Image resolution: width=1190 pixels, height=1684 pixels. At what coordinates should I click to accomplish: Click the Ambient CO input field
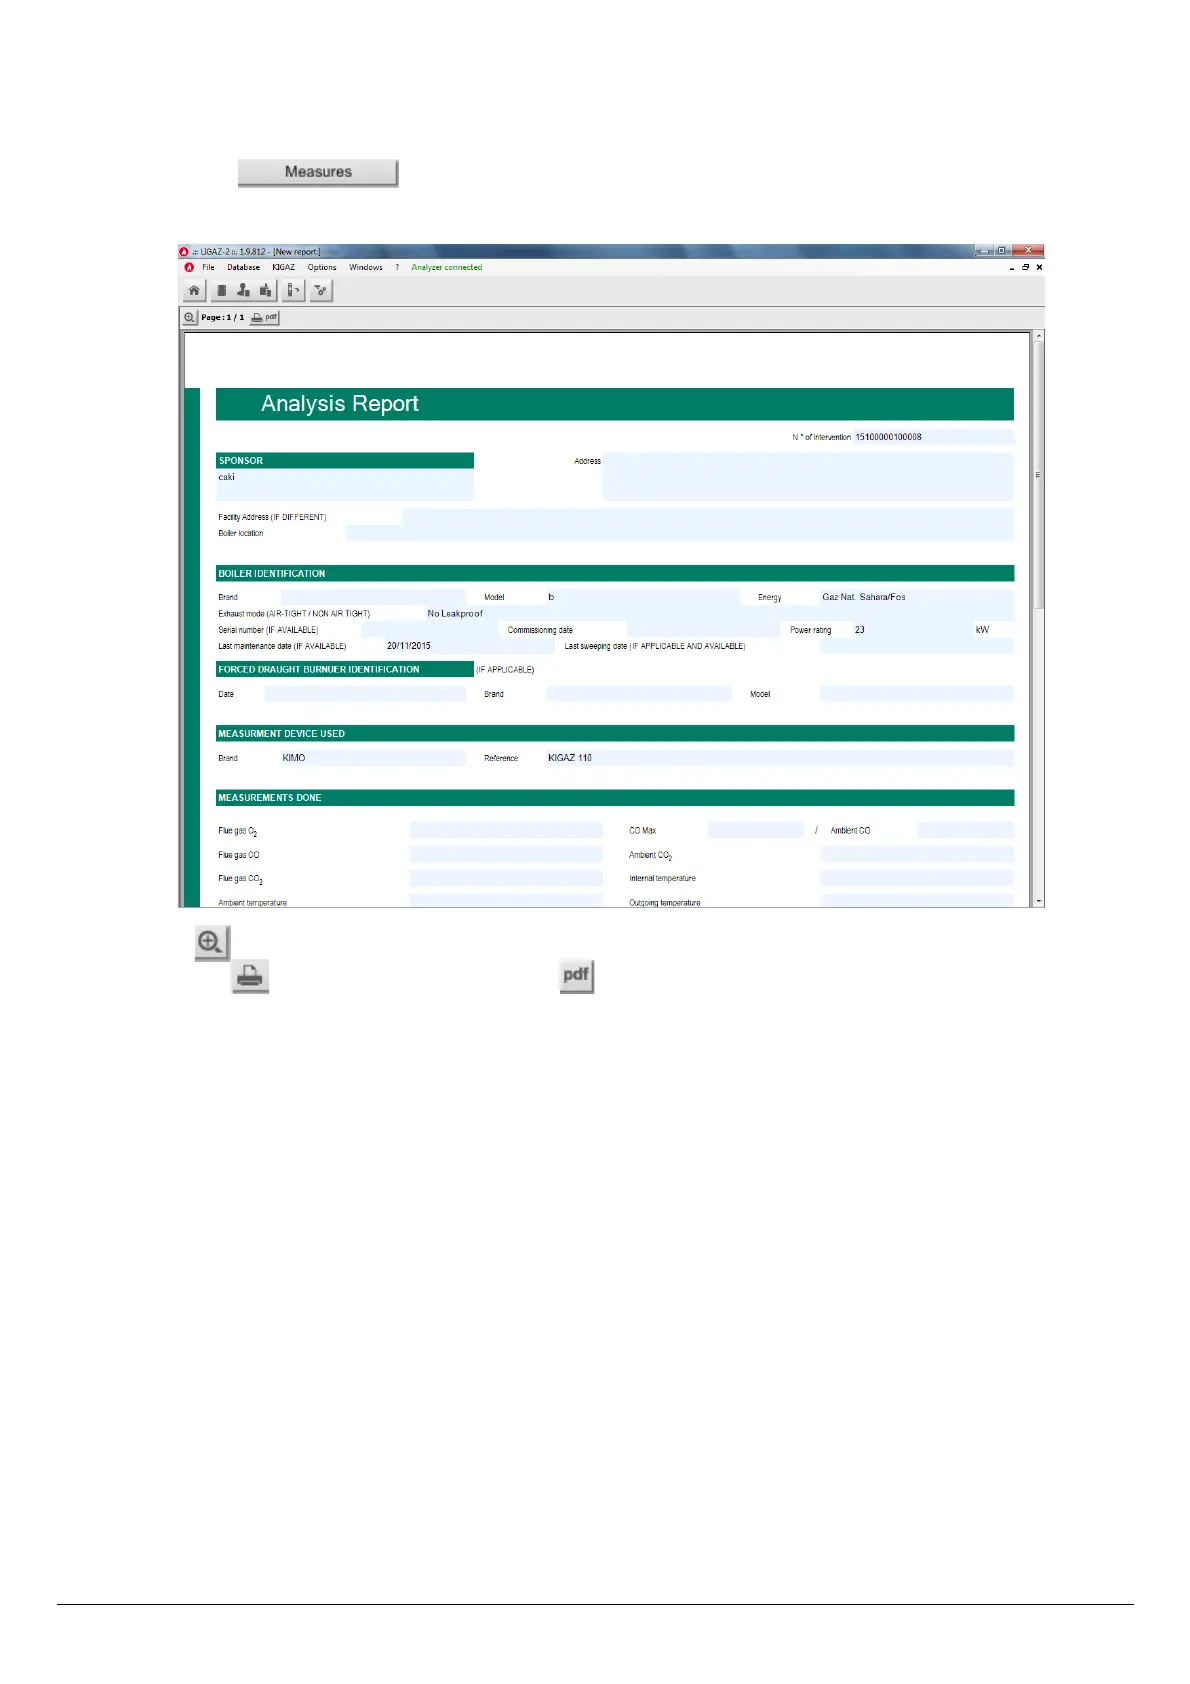tap(965, 830)
